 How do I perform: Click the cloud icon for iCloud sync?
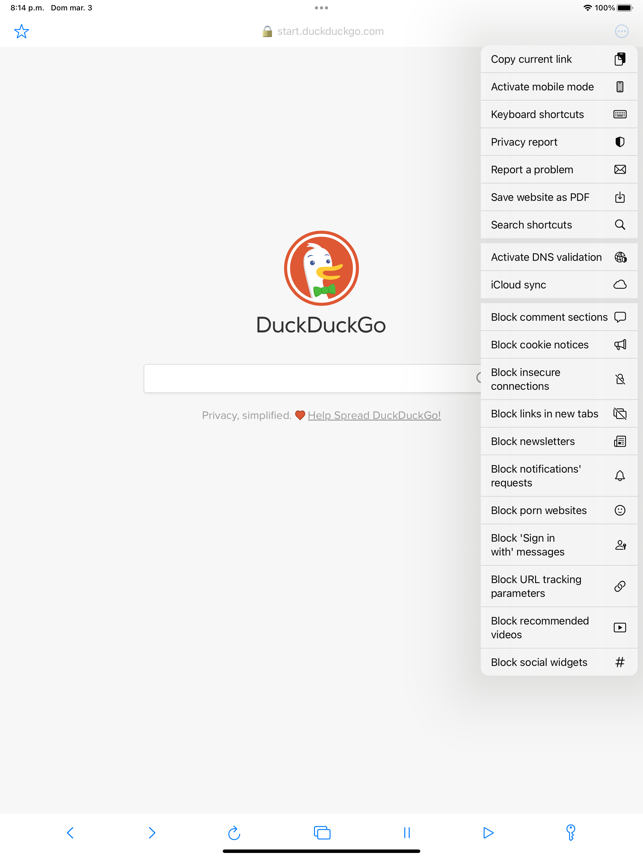click(619, 285)
